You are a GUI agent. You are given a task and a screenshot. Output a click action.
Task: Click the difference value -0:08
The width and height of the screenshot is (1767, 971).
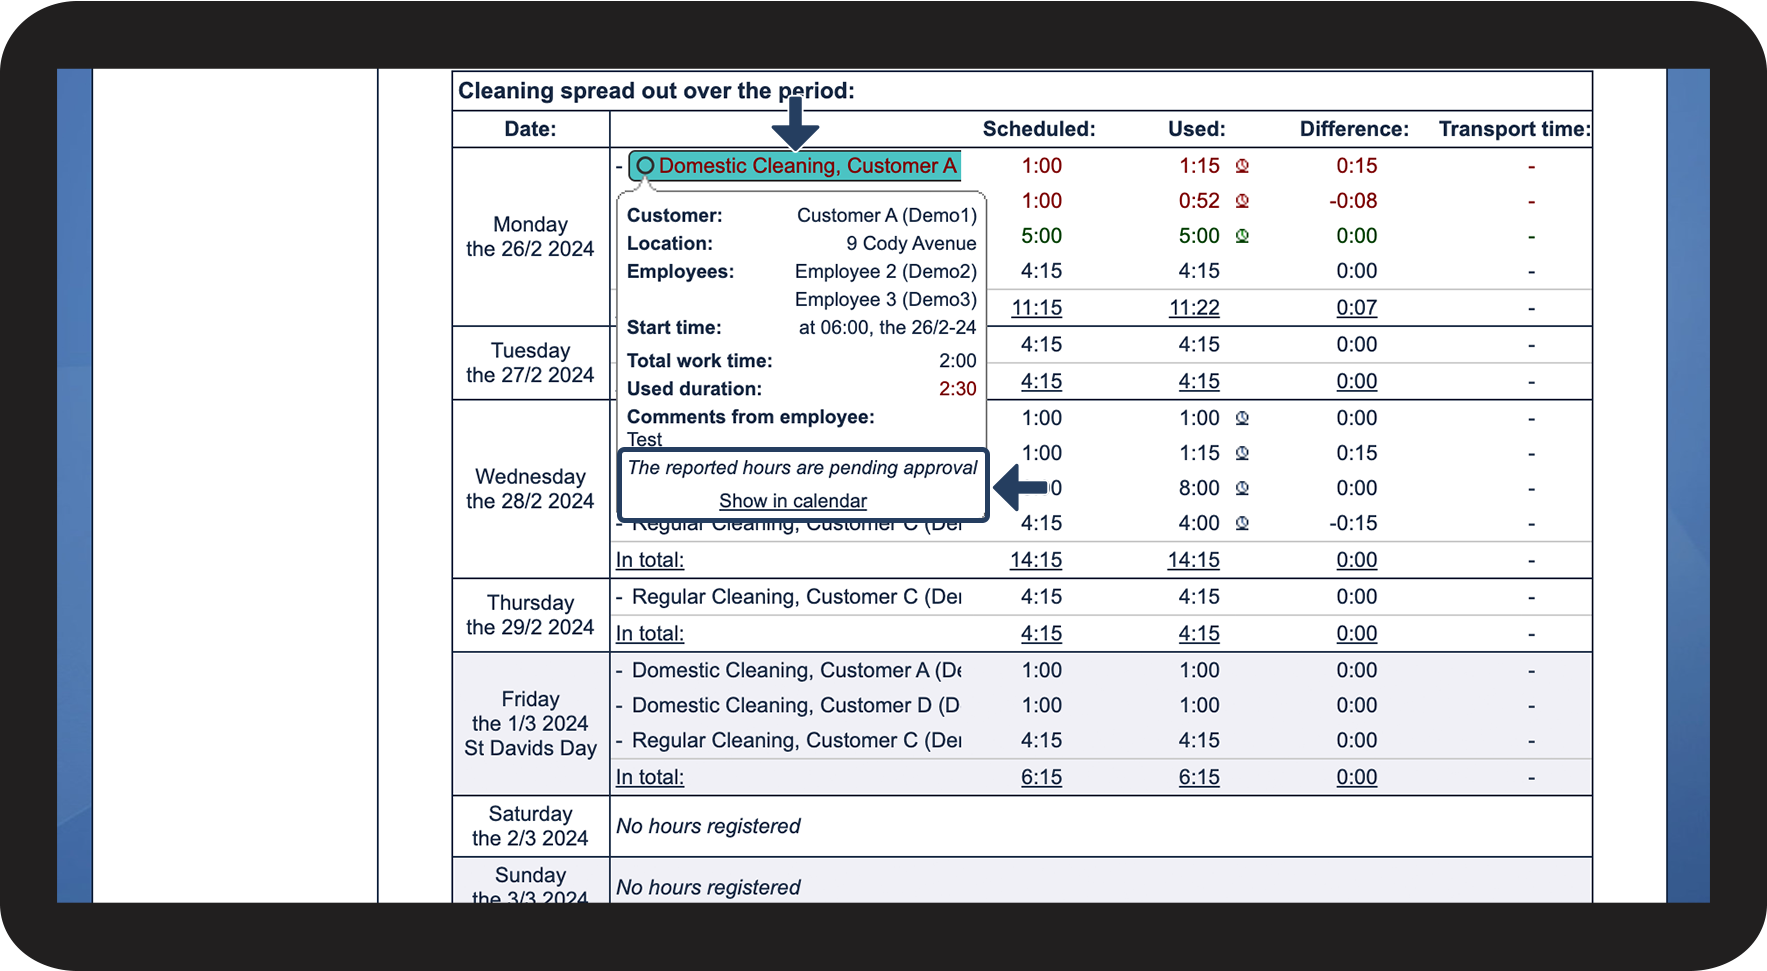coord(1353,201)
